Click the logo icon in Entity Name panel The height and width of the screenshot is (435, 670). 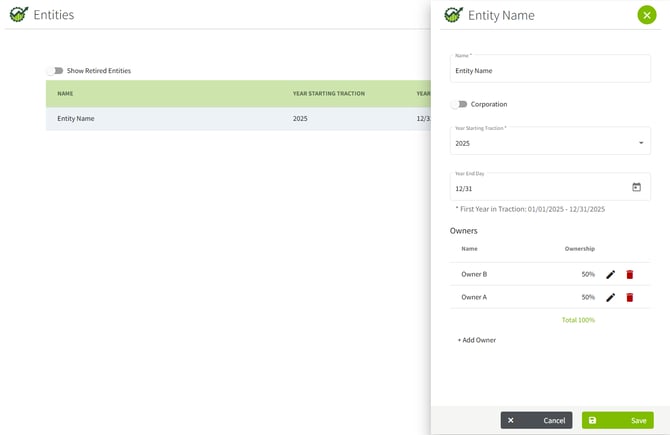(453, 15)
